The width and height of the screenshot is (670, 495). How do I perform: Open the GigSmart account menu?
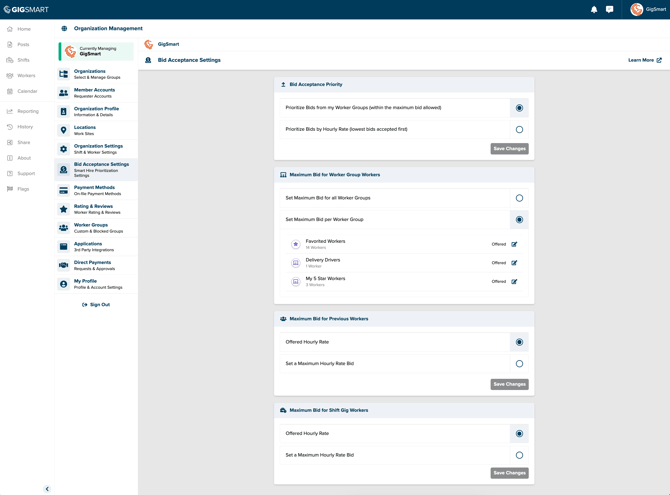click(x=648, y=9)
